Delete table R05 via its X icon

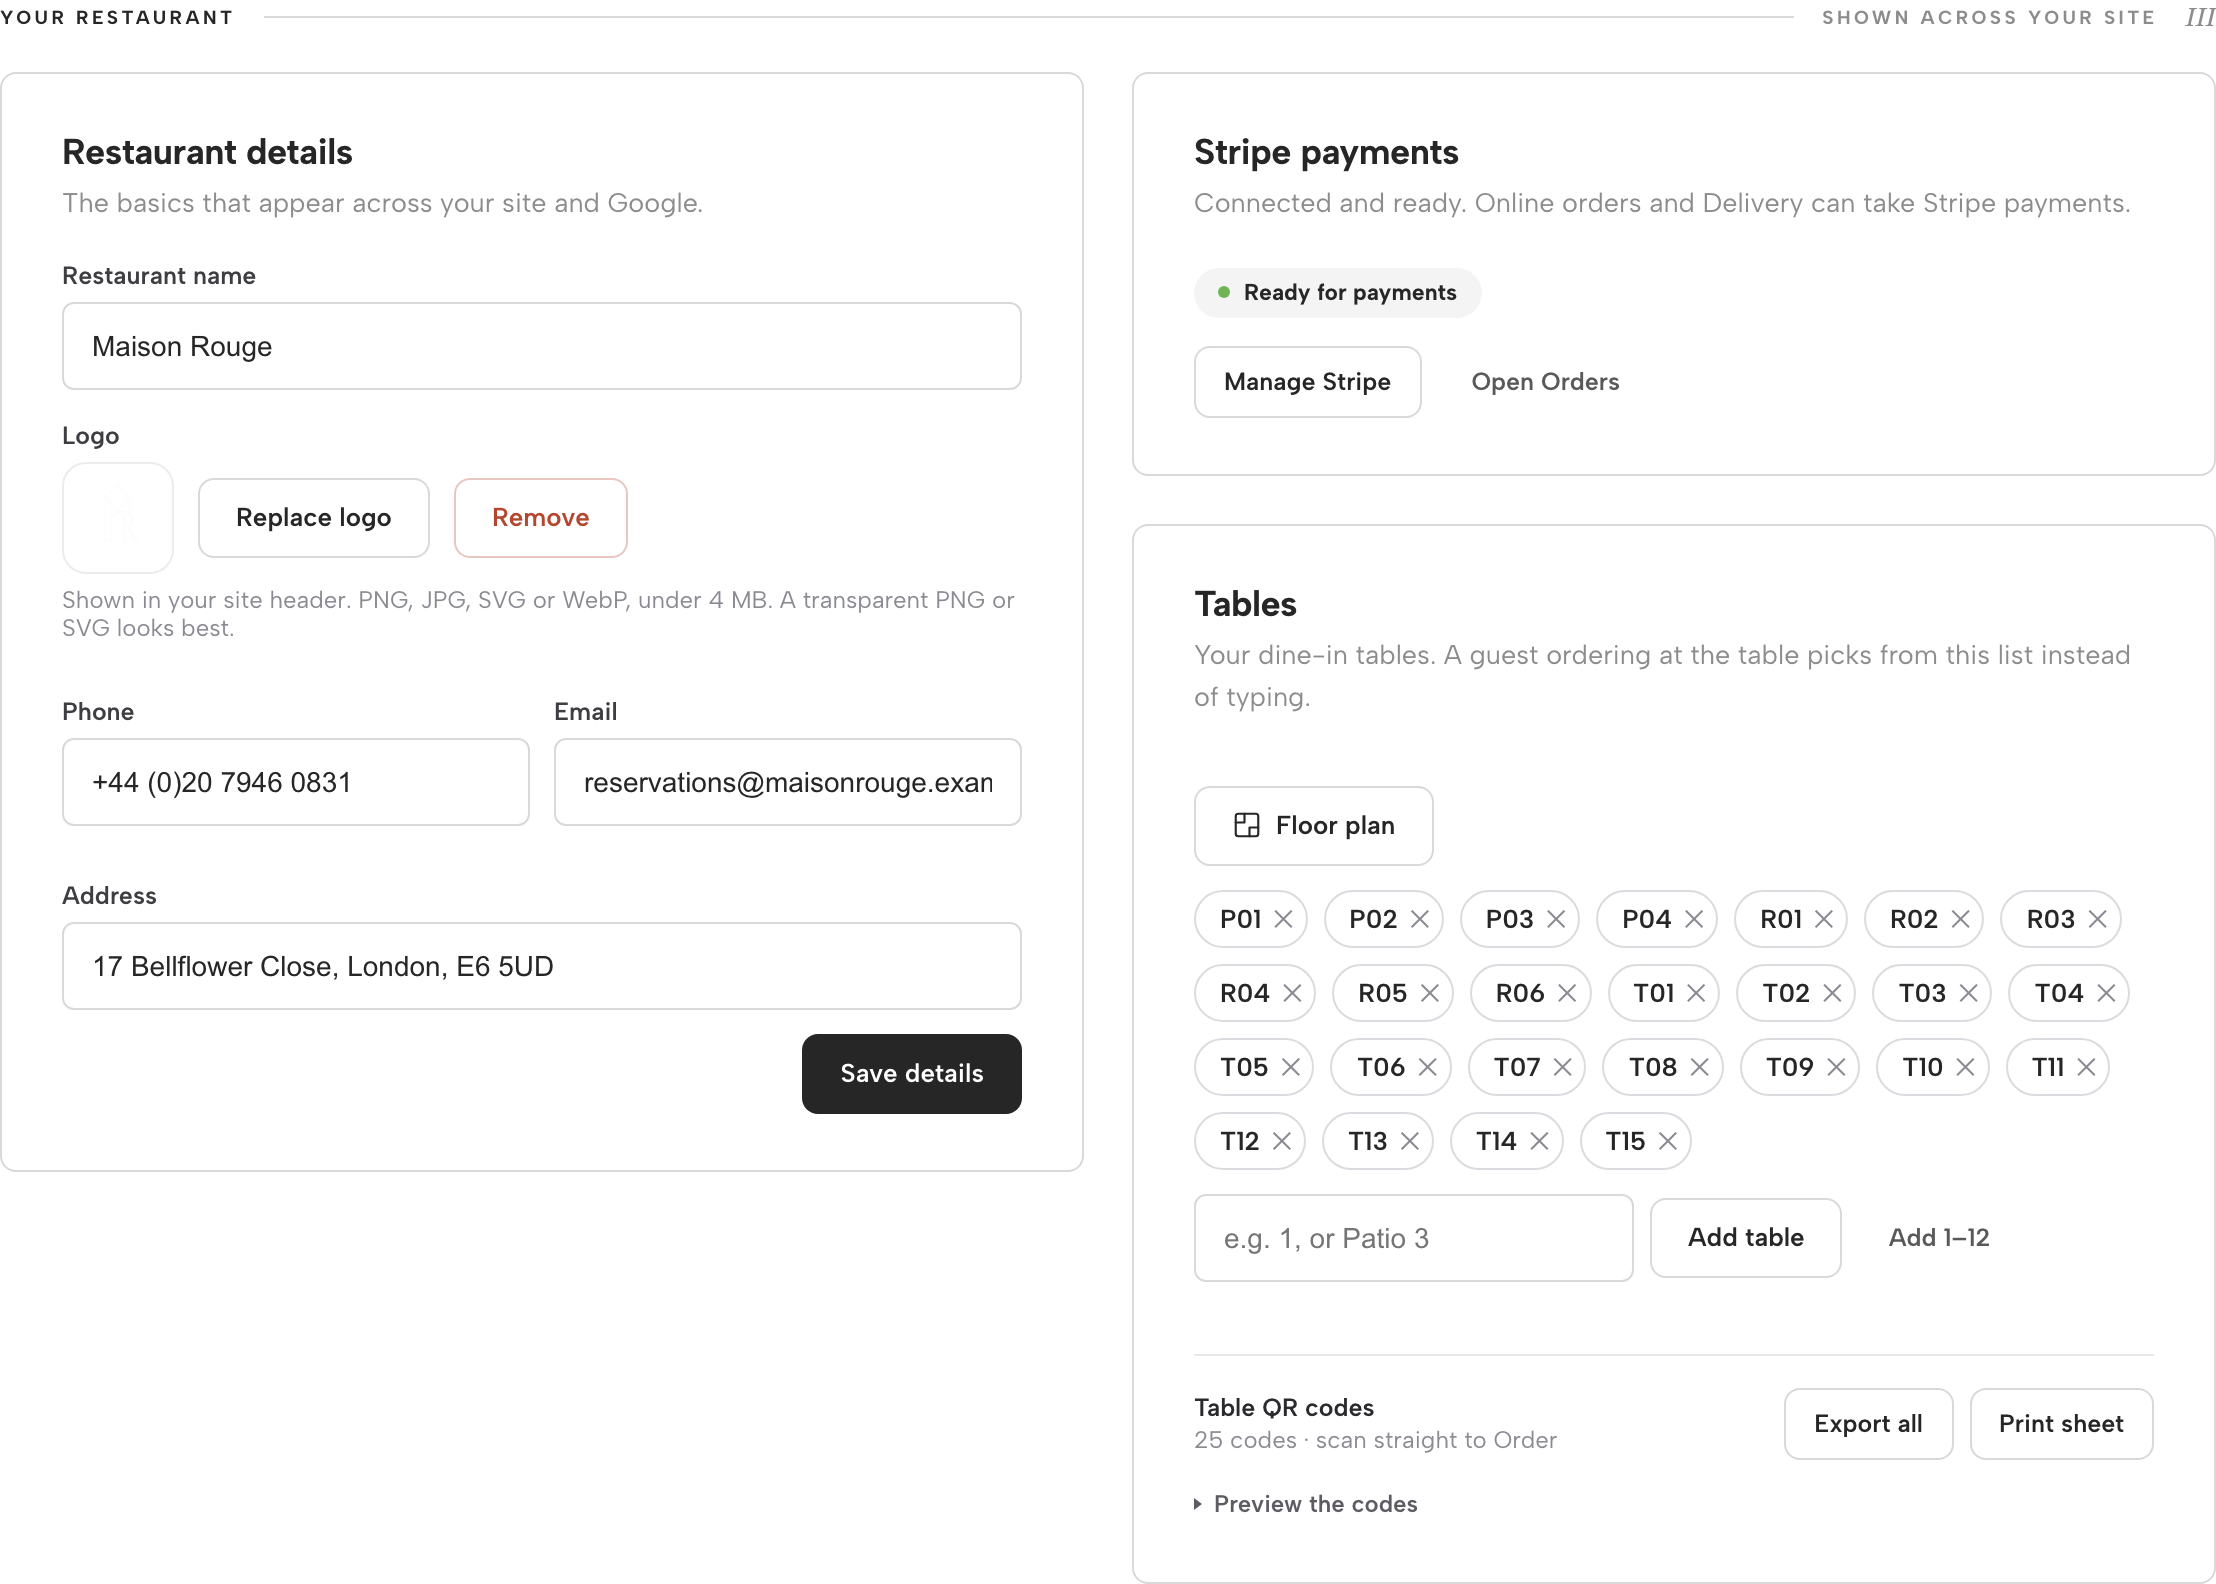point(1430,993)
